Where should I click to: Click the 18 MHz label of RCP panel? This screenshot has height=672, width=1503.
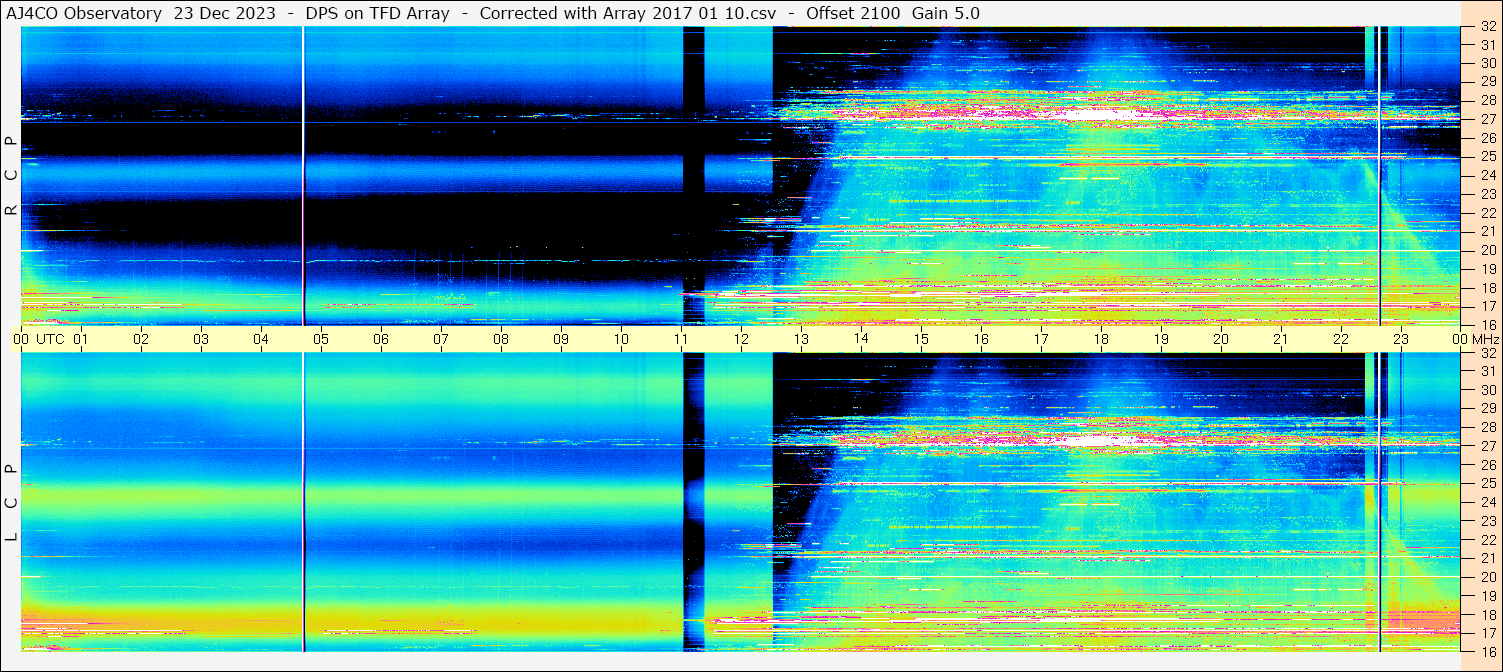[x=1487, y=287]
